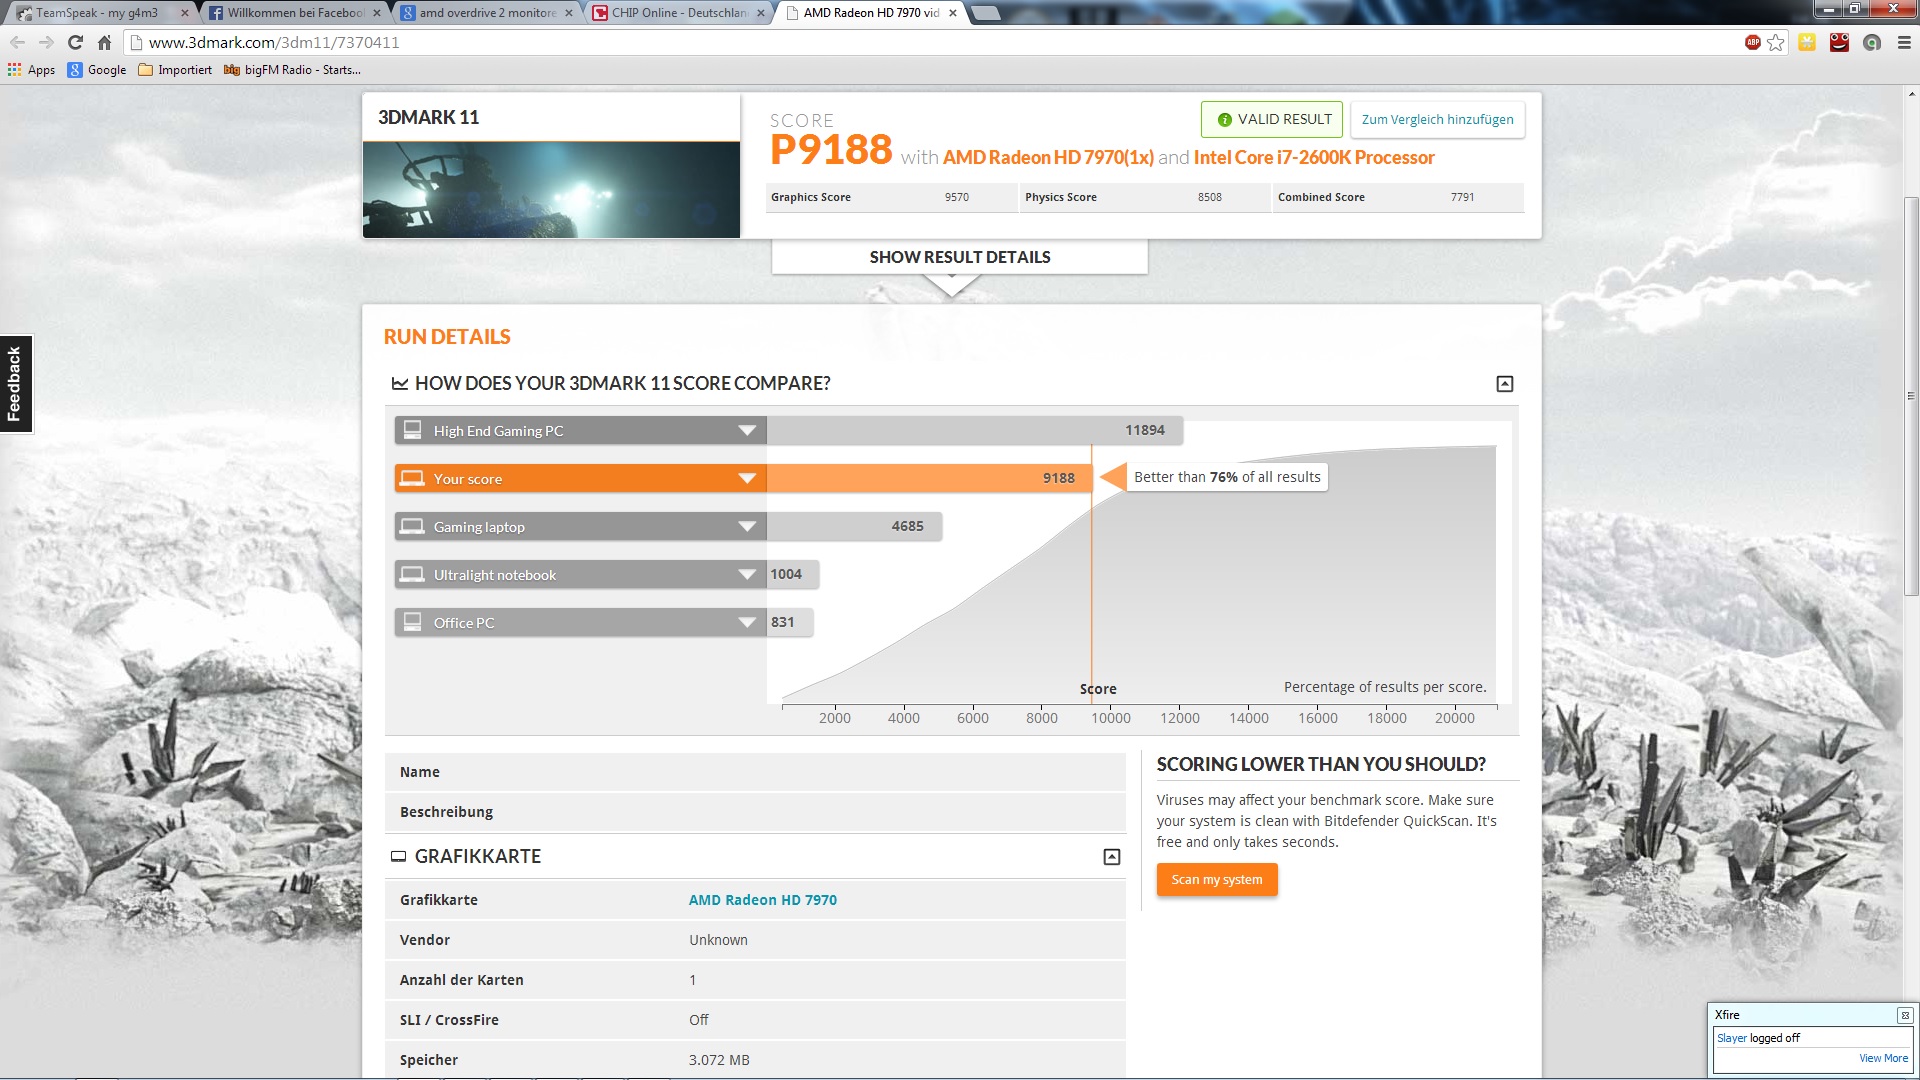Click SHOW RESULT DETAILS toggle

pyautogui.click(x=959, y=257)
